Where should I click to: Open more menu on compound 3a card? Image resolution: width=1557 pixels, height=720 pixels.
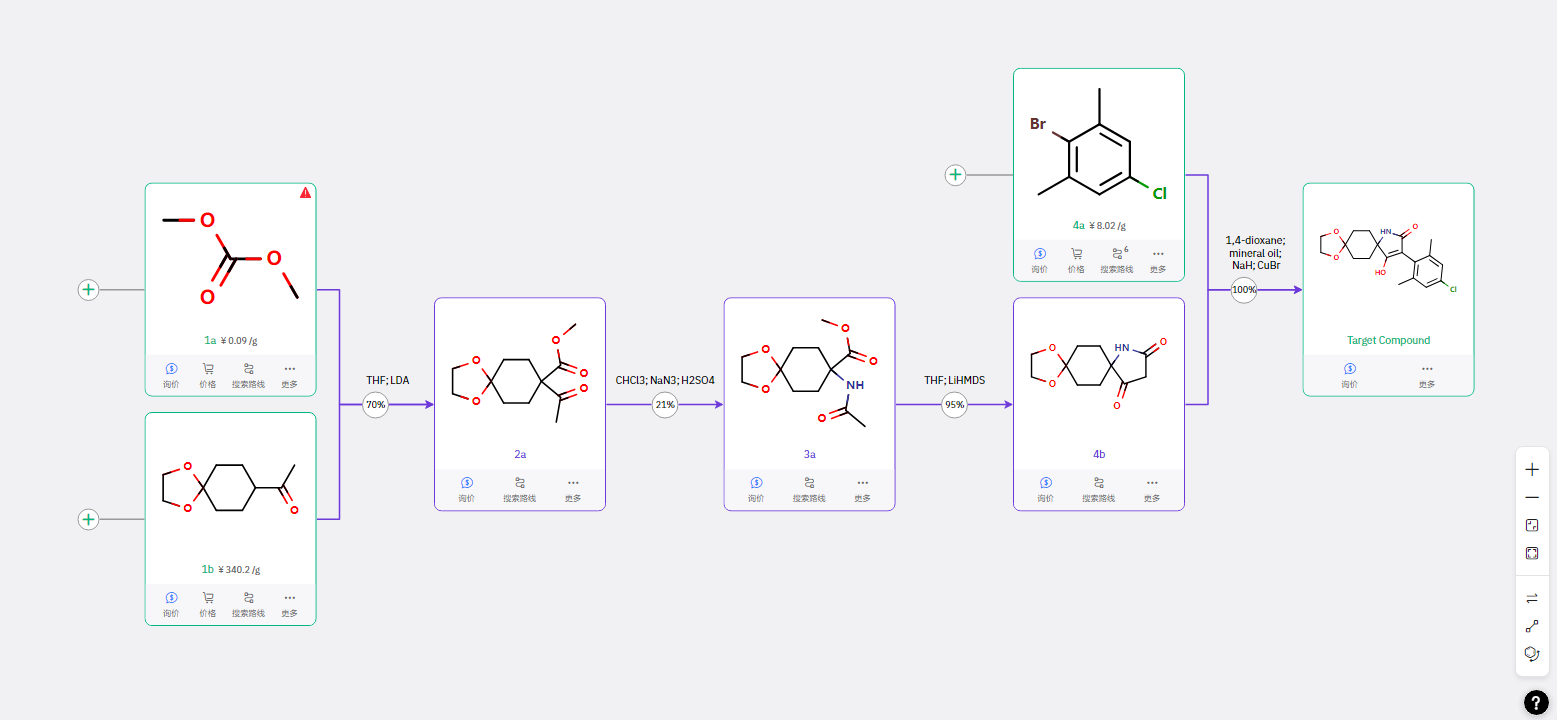[862, 483]
